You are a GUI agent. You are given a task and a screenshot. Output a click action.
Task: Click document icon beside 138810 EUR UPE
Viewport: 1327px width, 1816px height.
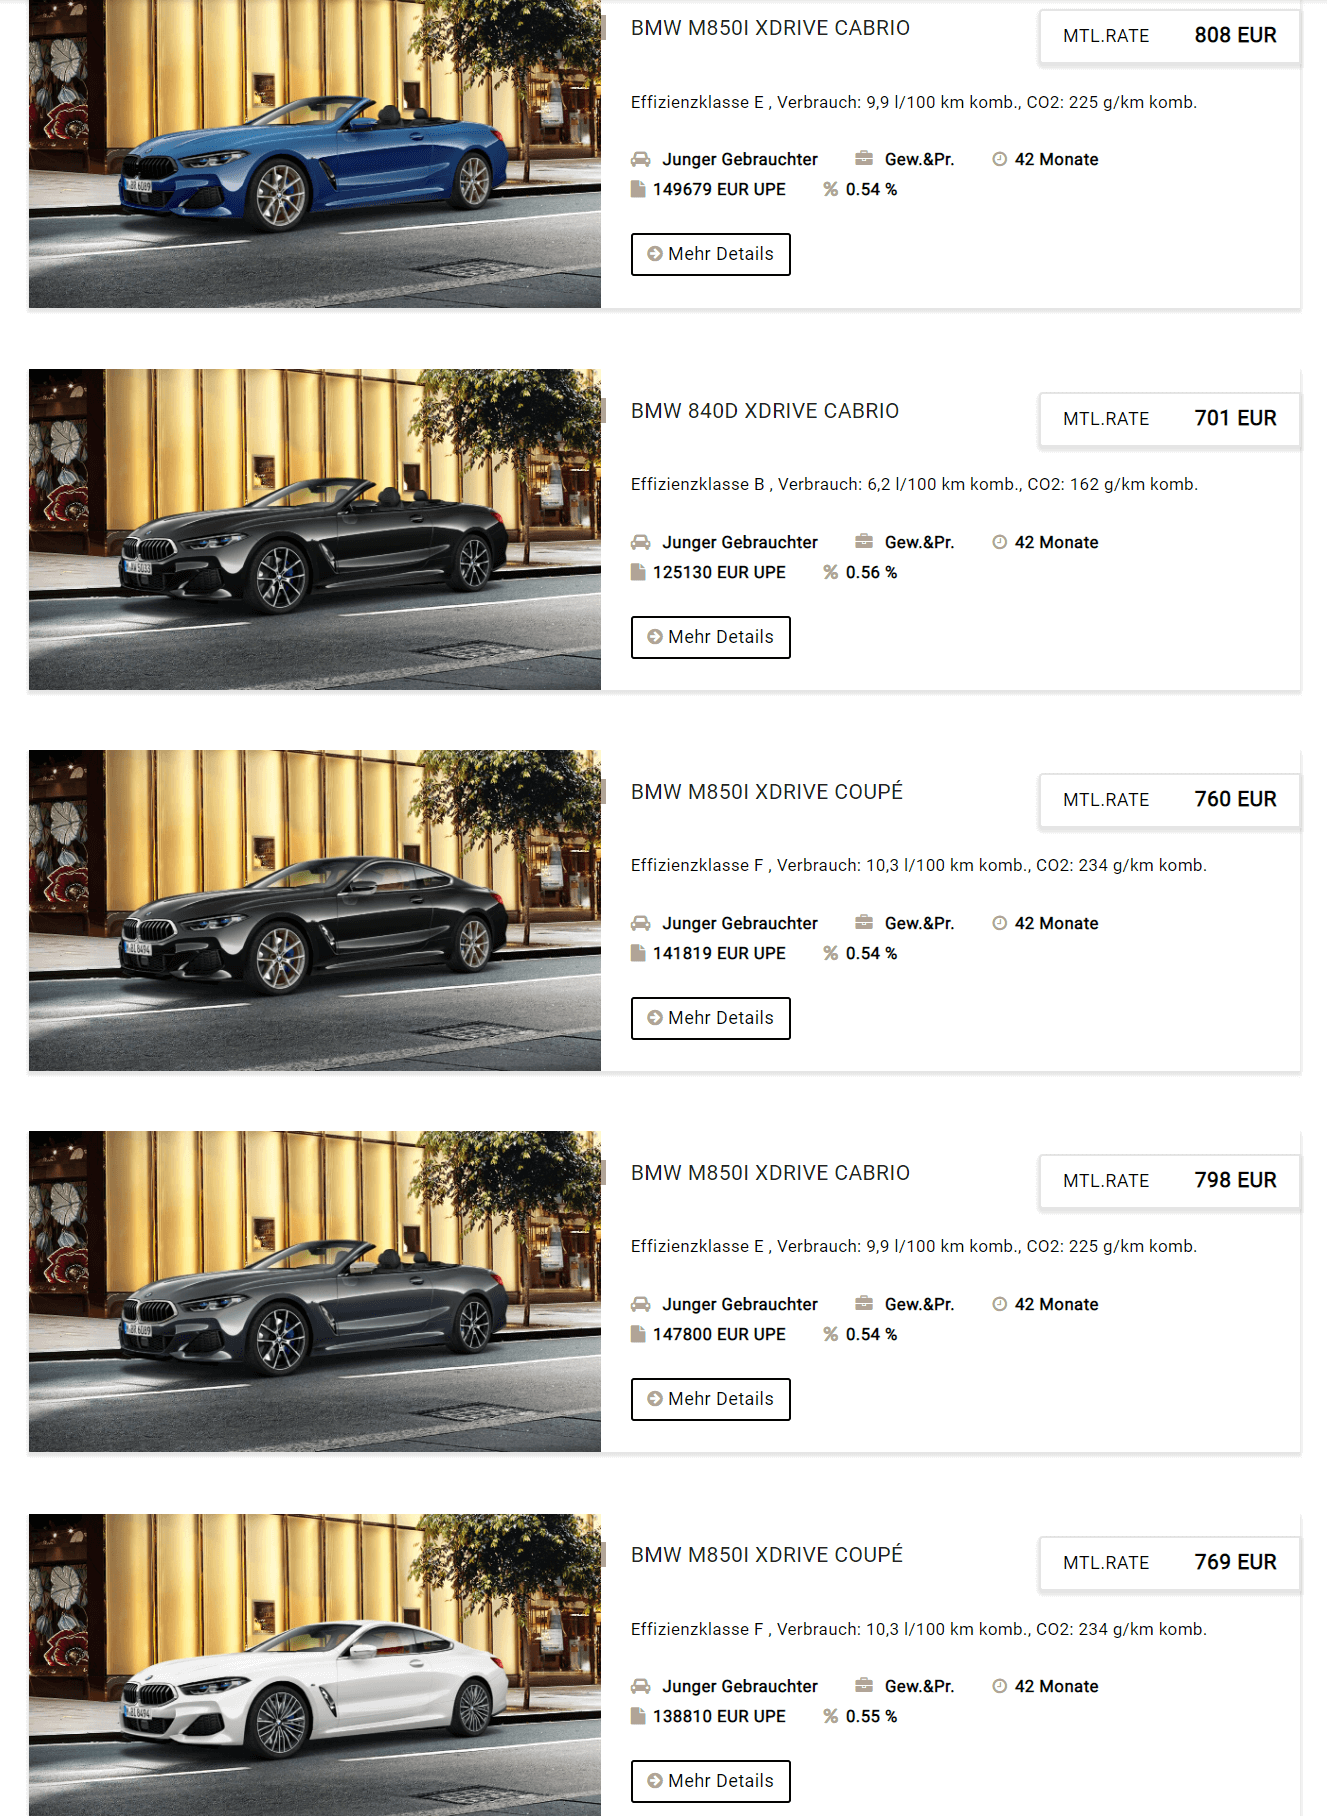[638, 1716]
